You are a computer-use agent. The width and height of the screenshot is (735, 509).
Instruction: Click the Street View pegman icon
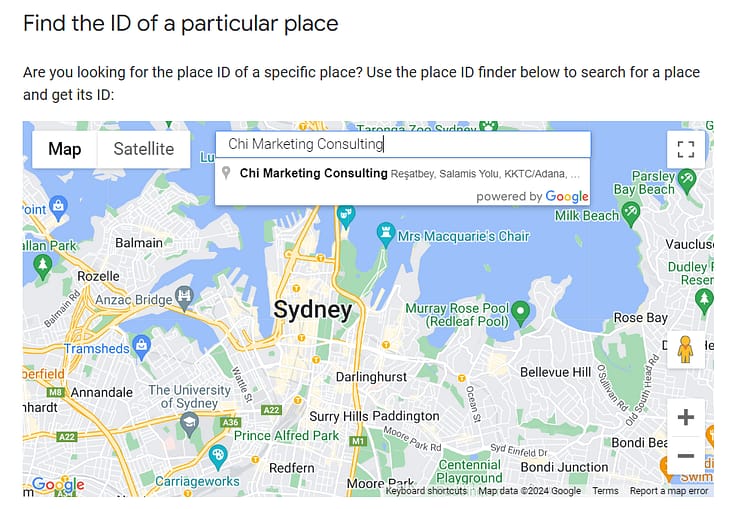click(x=685, y=350)
